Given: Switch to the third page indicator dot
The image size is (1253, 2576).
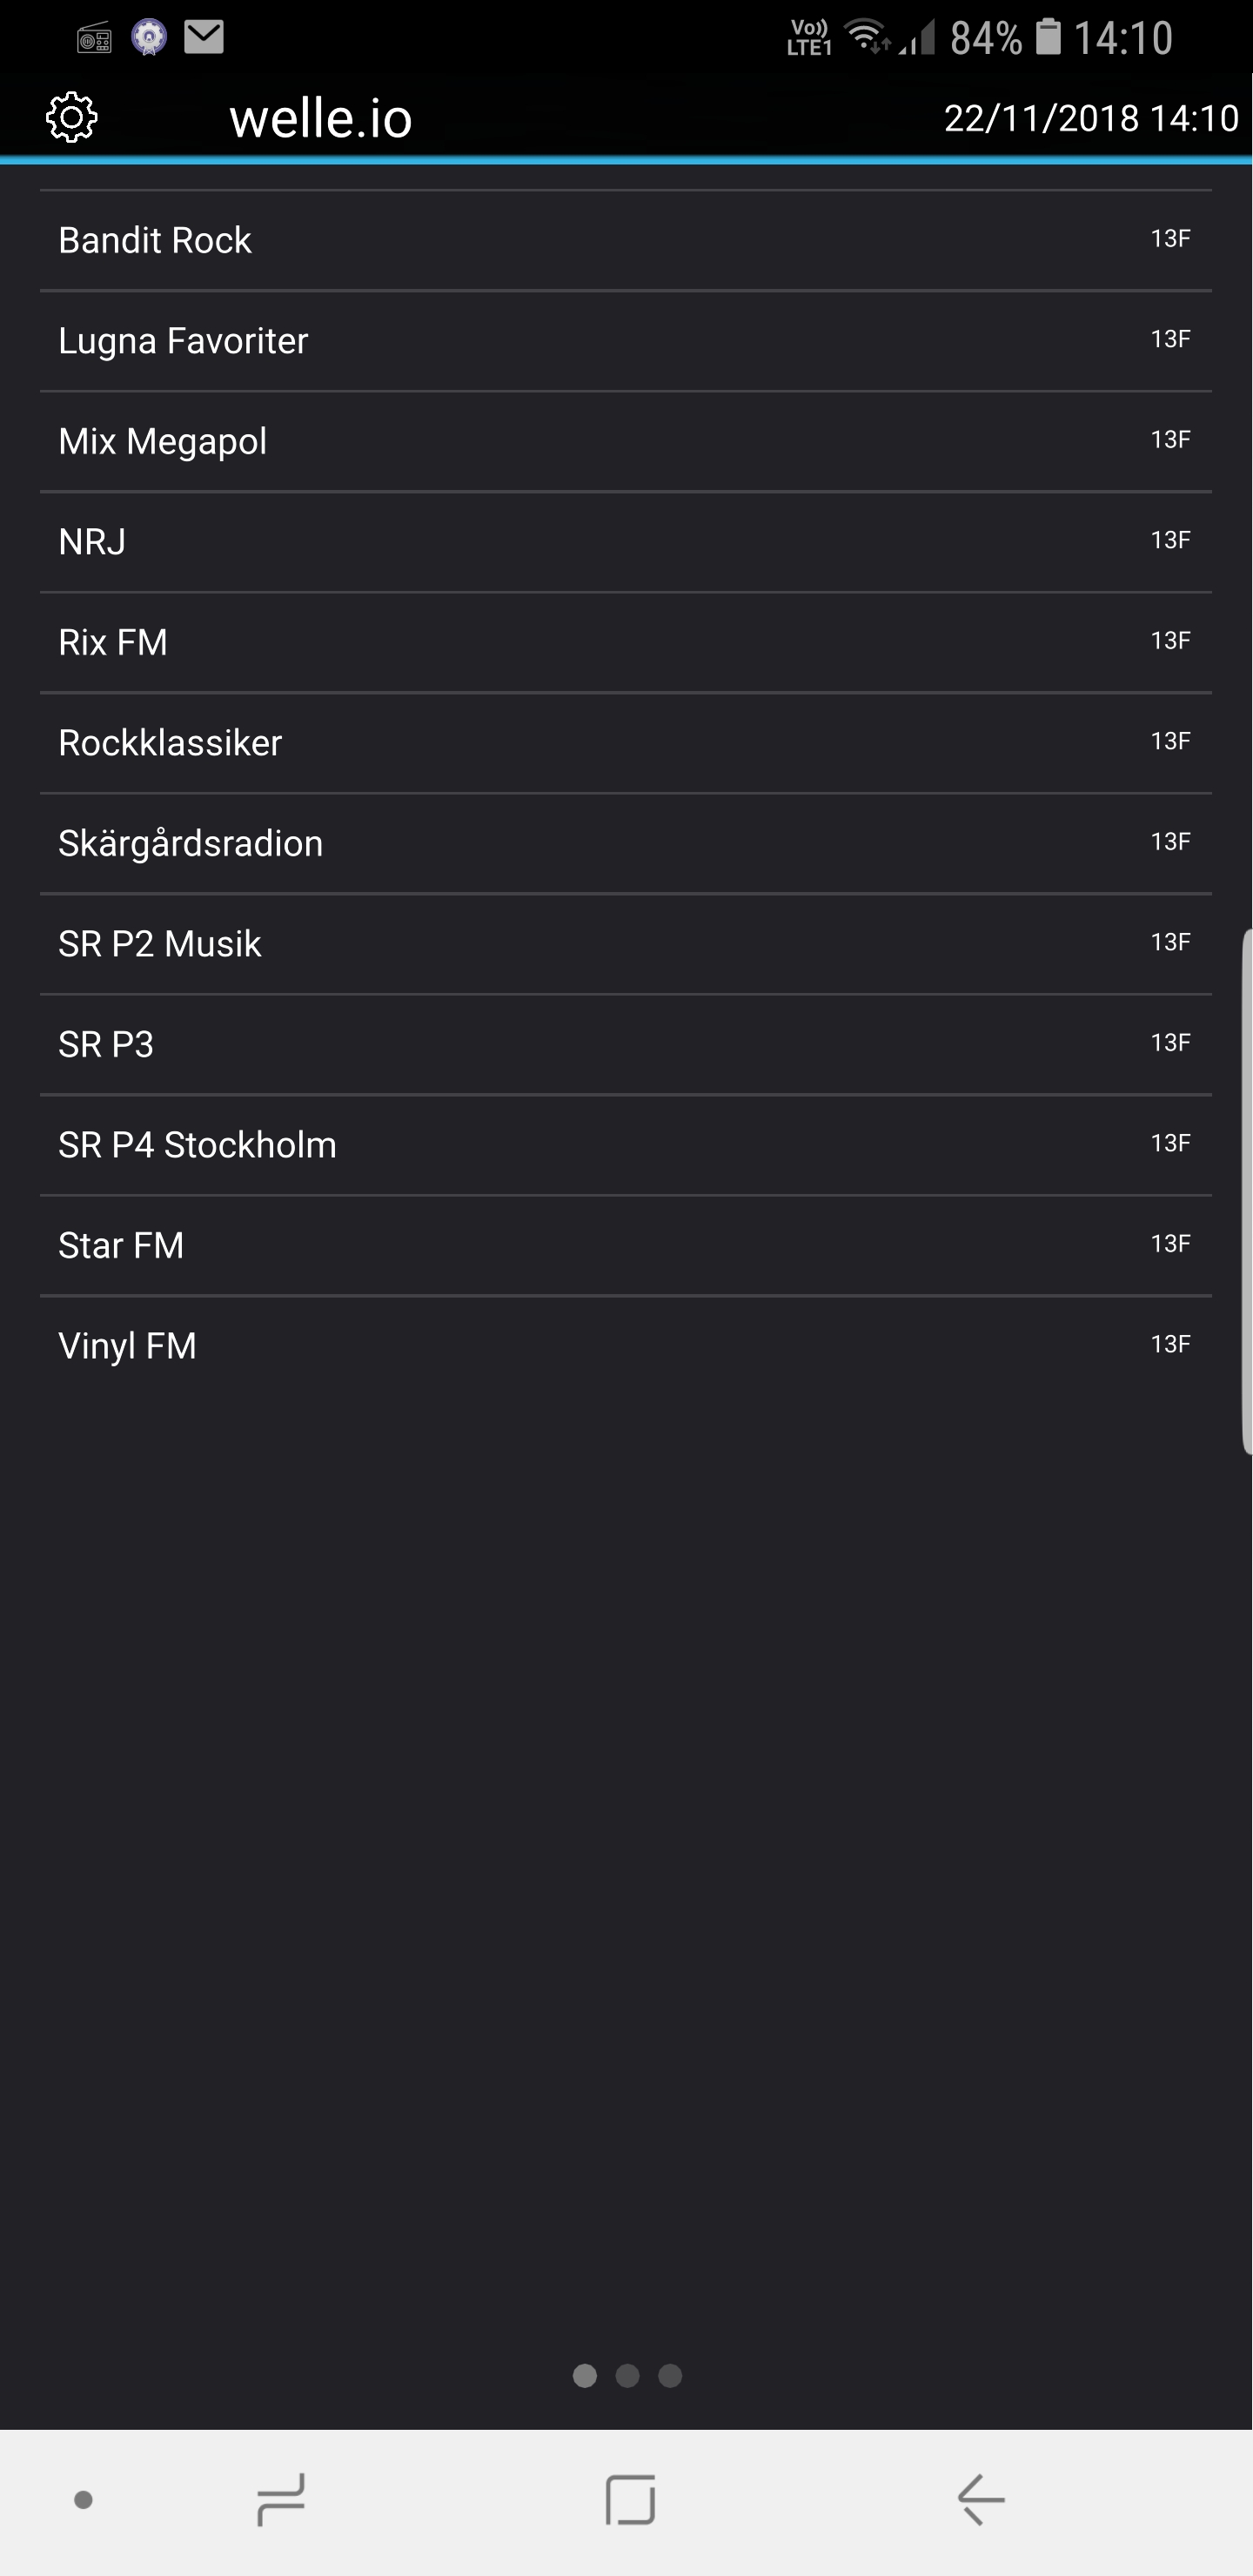Looking at the screenshot, I should pos(670,2375).
